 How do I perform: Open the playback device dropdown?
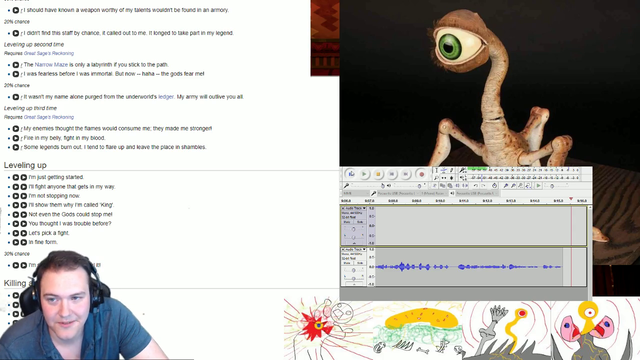coord(477,193)
